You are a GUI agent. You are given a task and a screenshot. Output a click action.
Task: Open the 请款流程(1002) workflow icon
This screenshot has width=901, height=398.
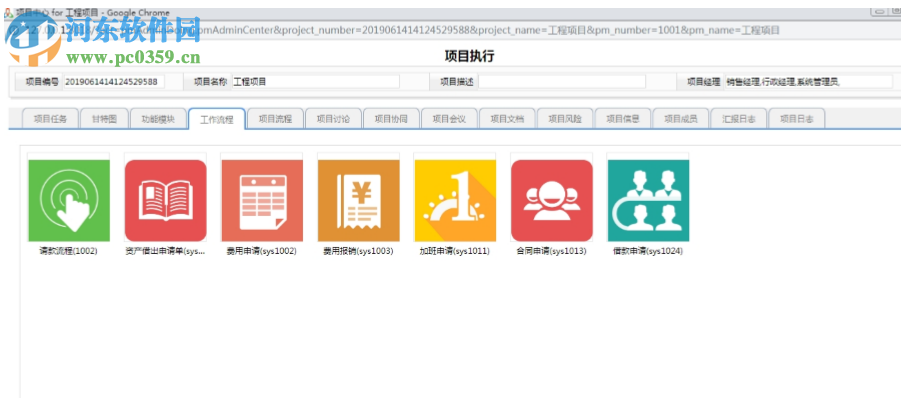(x=69, y=200)
